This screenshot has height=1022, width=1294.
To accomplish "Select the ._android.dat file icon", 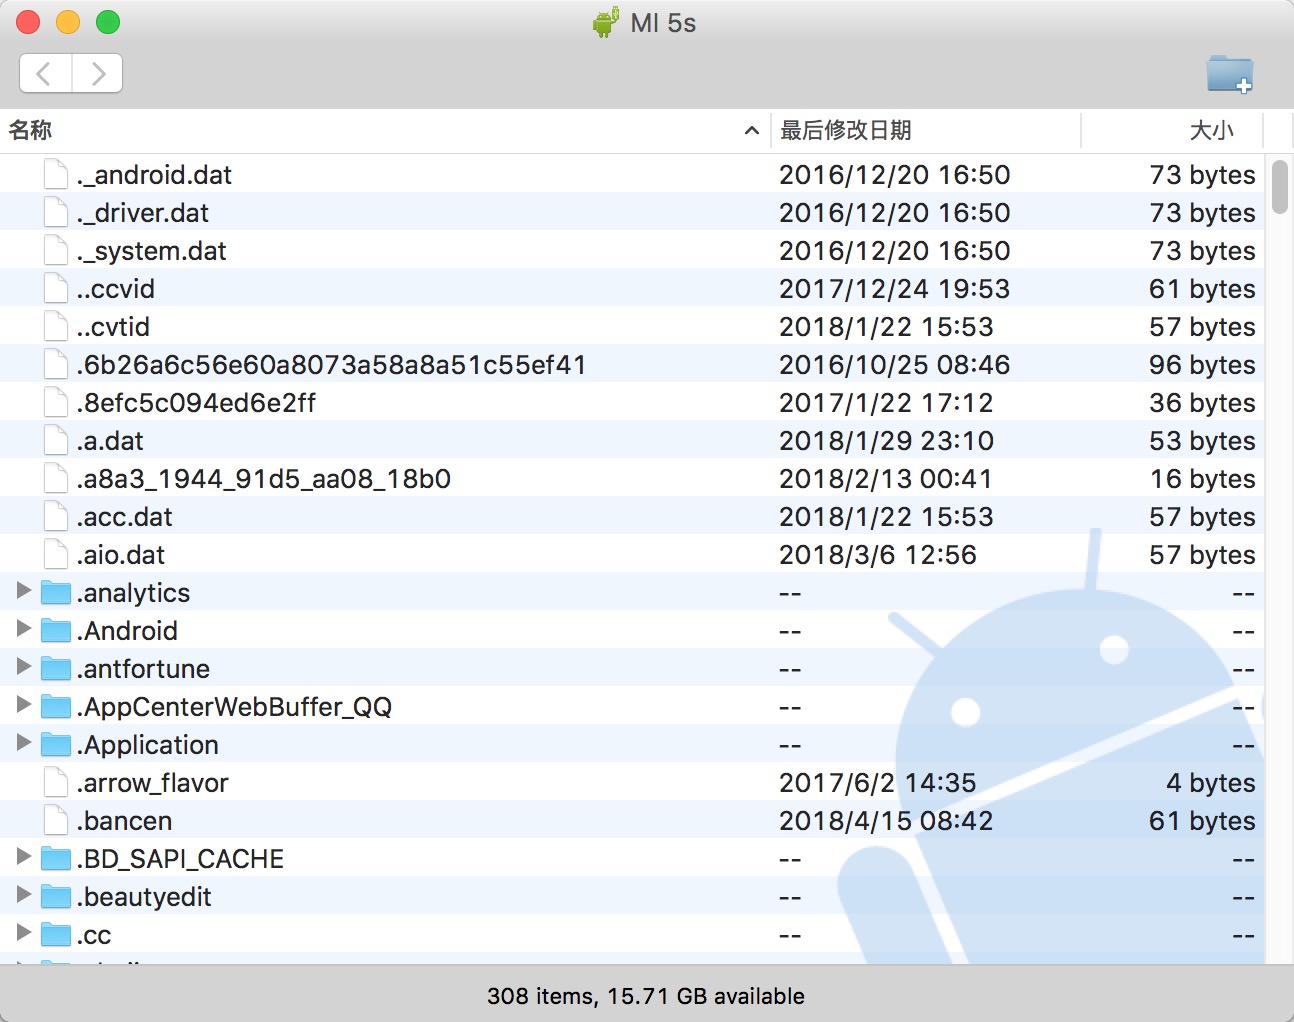I will tap(56, 174).
